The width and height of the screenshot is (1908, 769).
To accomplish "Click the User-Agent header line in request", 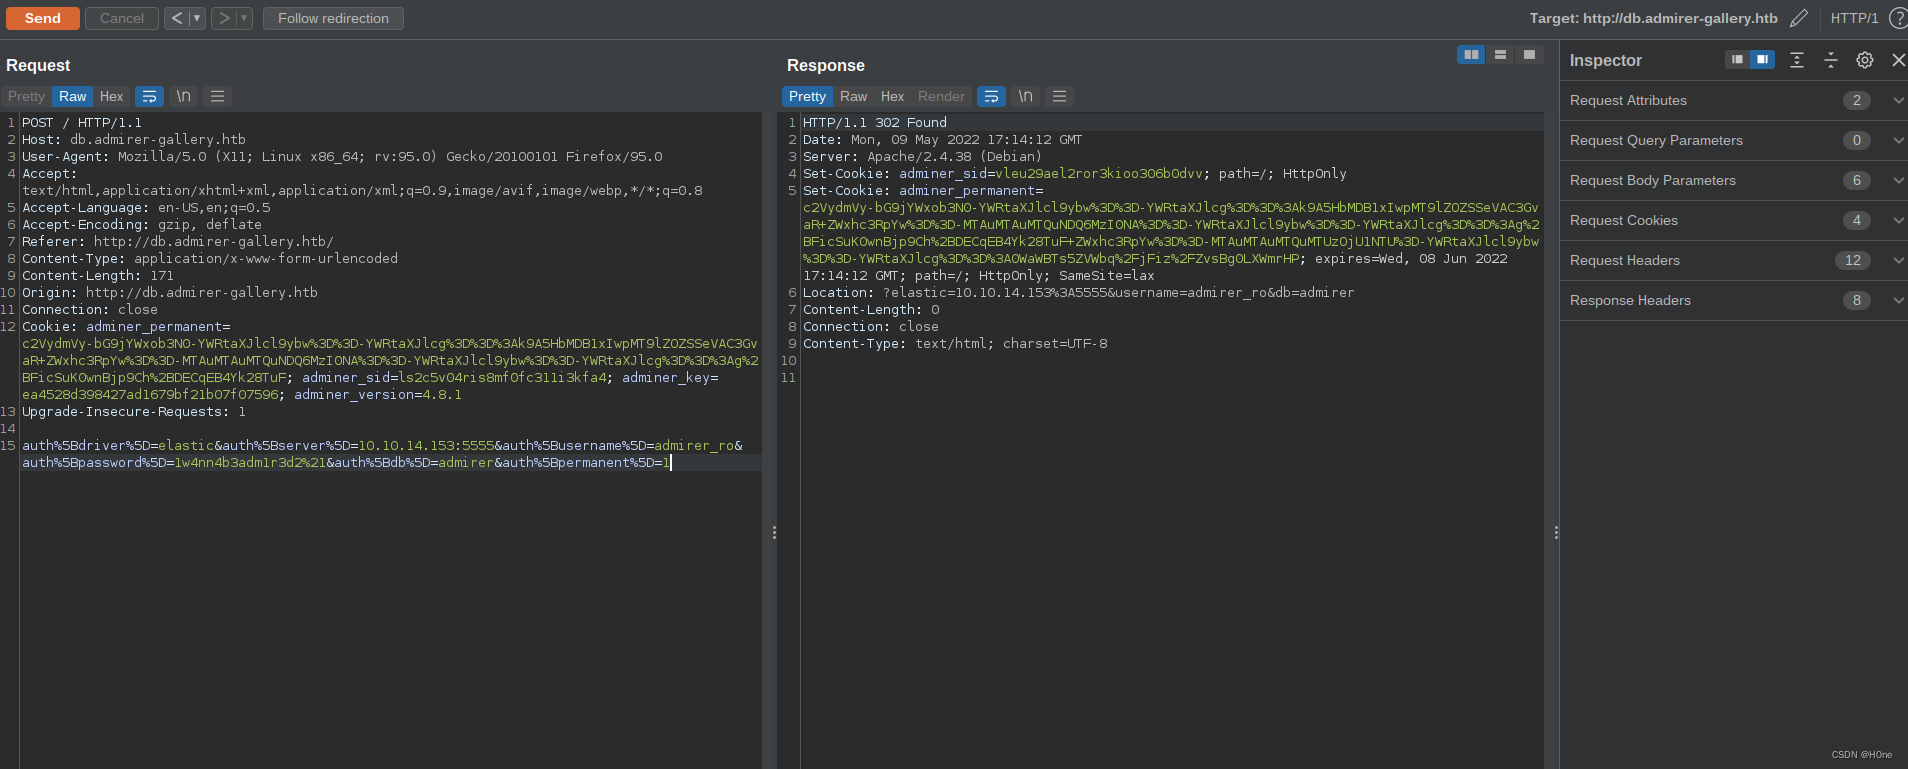I will pyautogui.click(x=342, y=156).
